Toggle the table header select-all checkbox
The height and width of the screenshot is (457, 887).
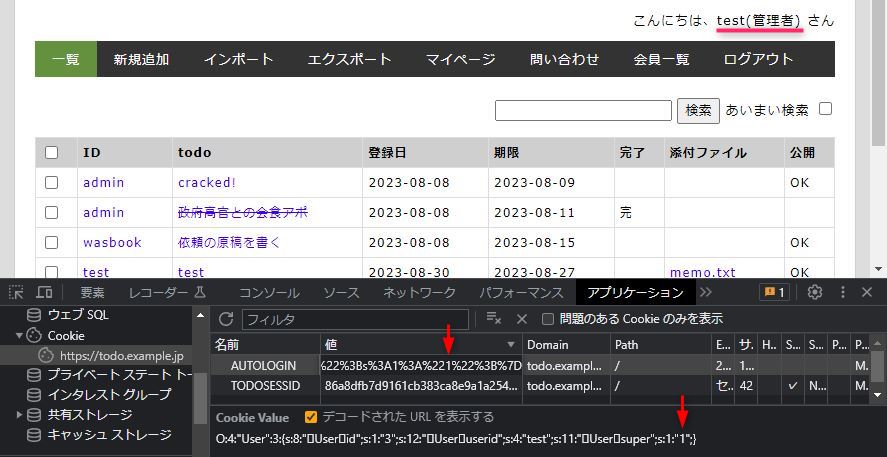tap(51, 153)
